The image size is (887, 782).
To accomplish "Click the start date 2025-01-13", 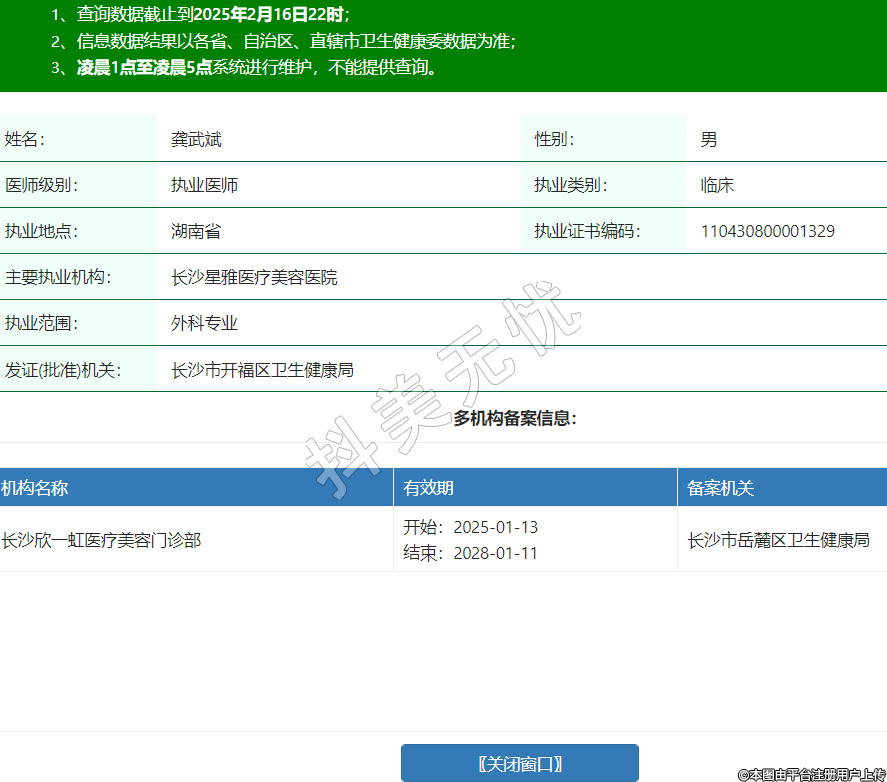I will click(495, 527).
